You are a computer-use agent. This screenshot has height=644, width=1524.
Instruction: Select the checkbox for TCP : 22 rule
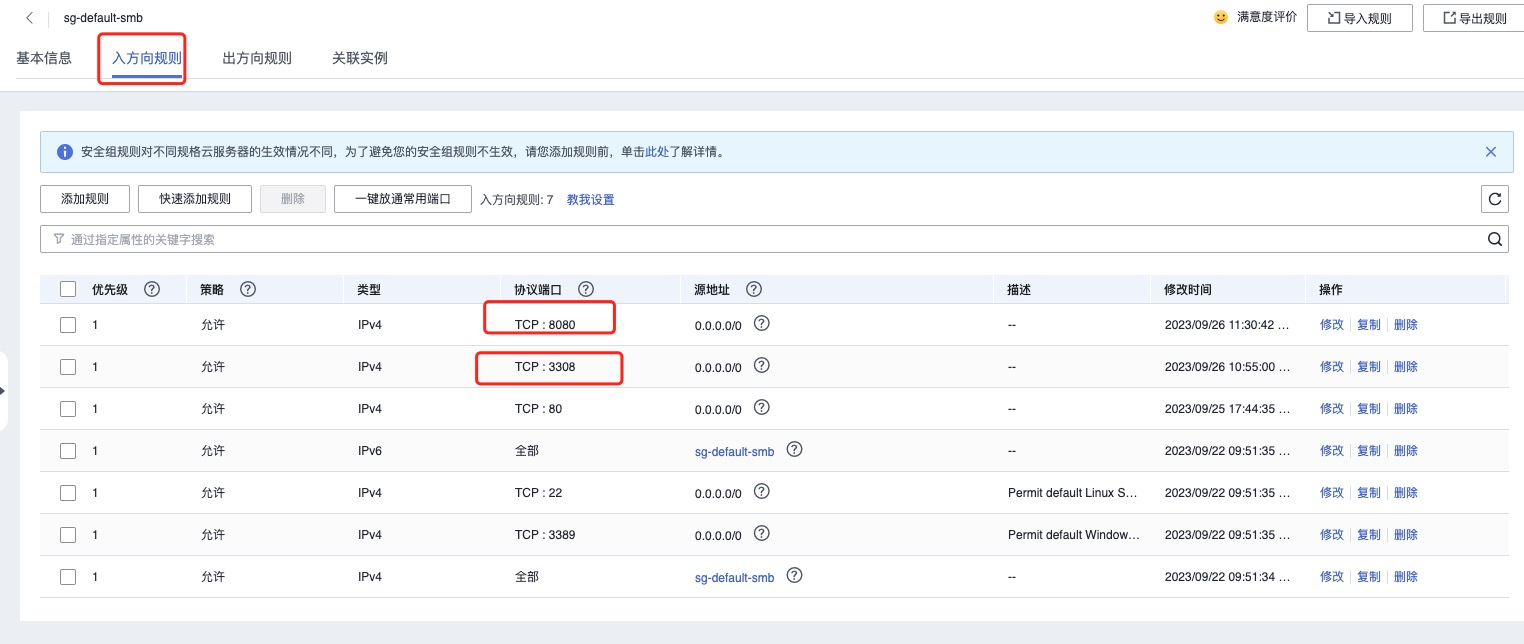pos(68,492)
